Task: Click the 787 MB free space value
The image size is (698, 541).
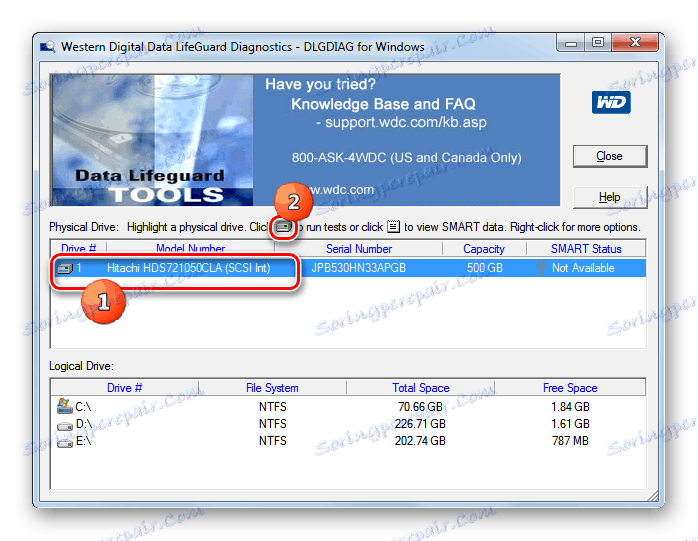Action: (x=570, y=440)
